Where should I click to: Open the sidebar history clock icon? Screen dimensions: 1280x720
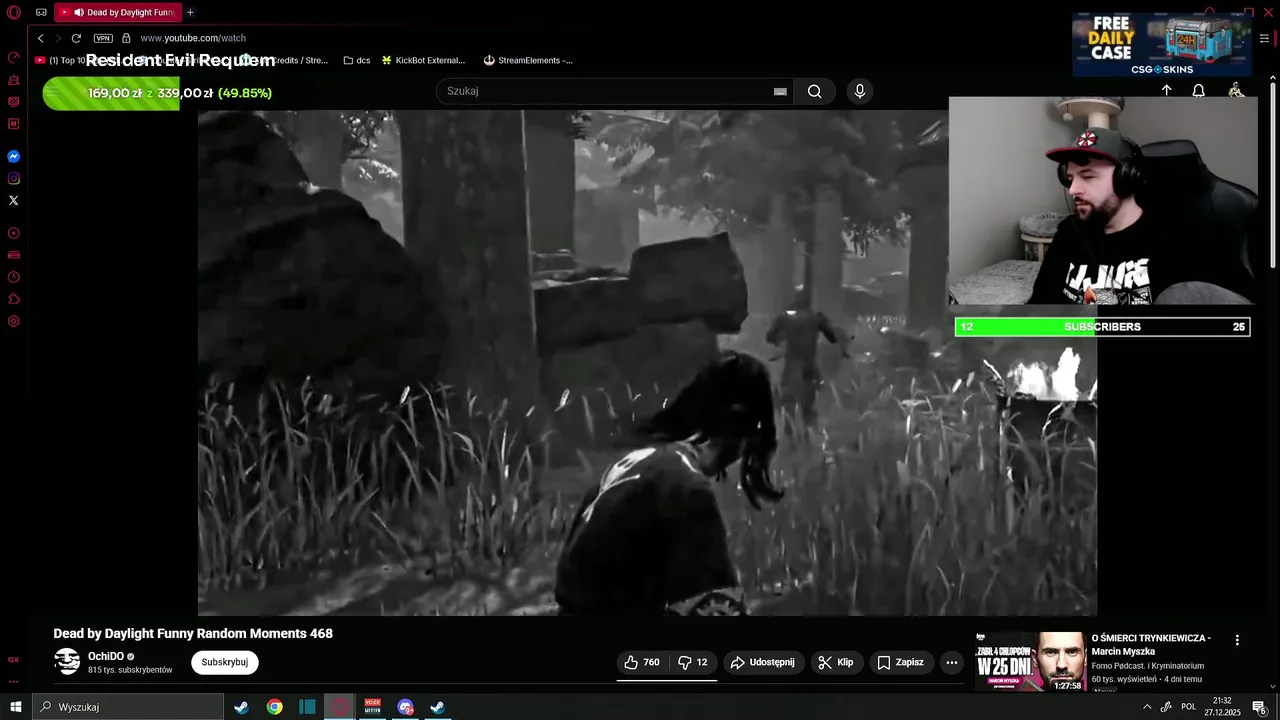14,277
